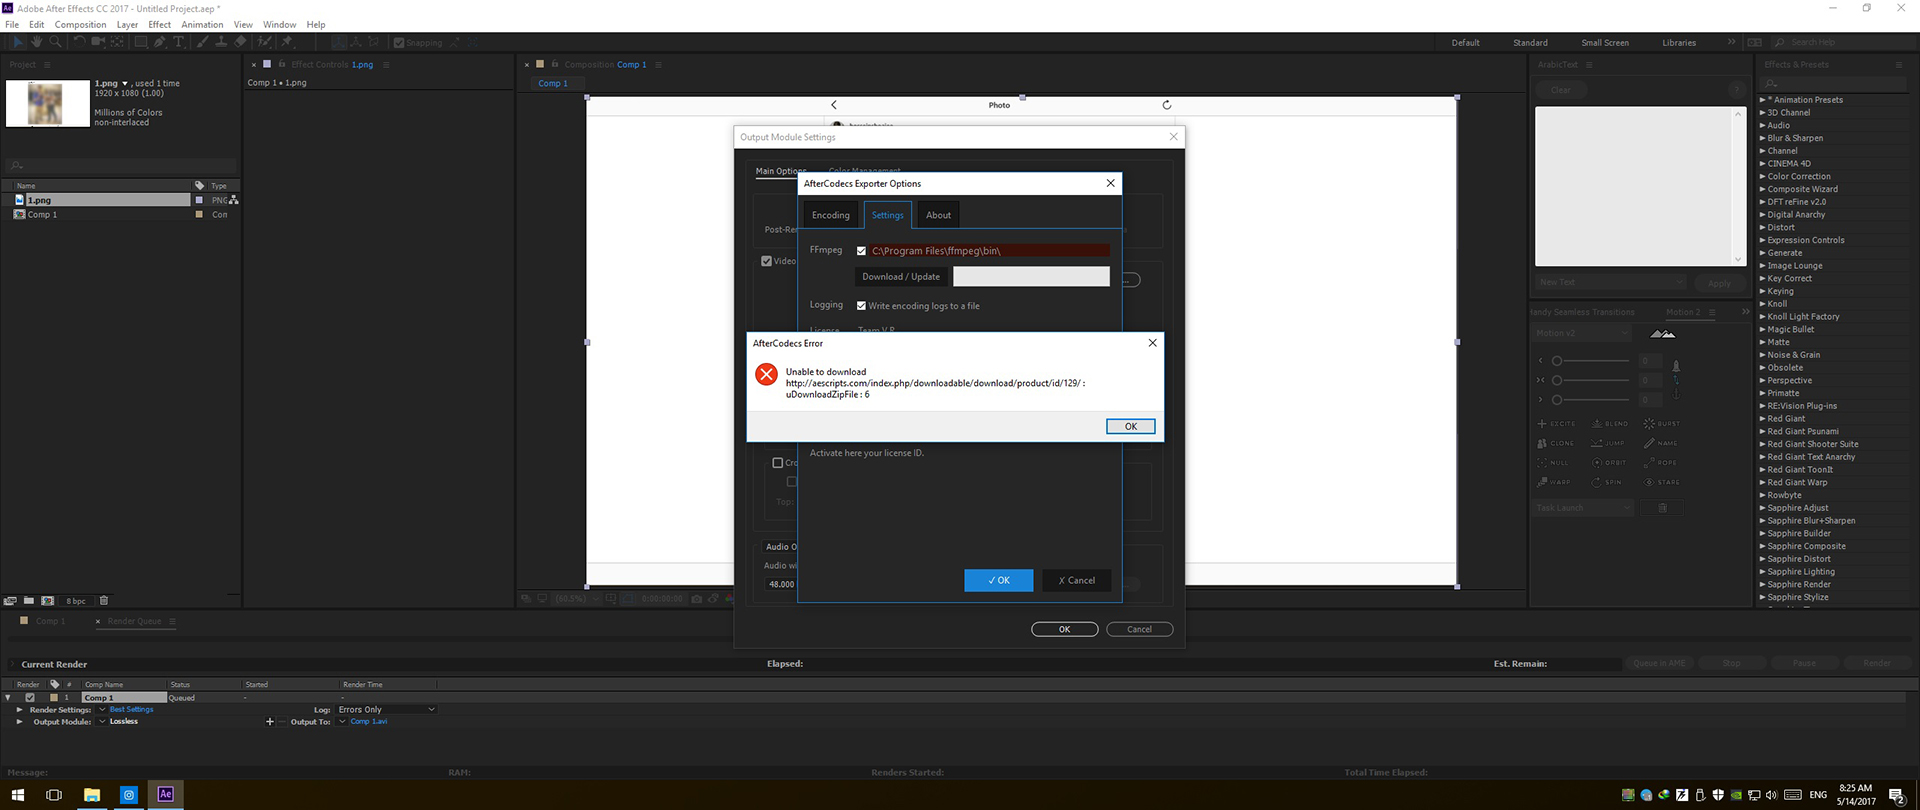1920x810 pixels.
Task: Toggle Write encoding logs to a file
Action: coord(861,306)
